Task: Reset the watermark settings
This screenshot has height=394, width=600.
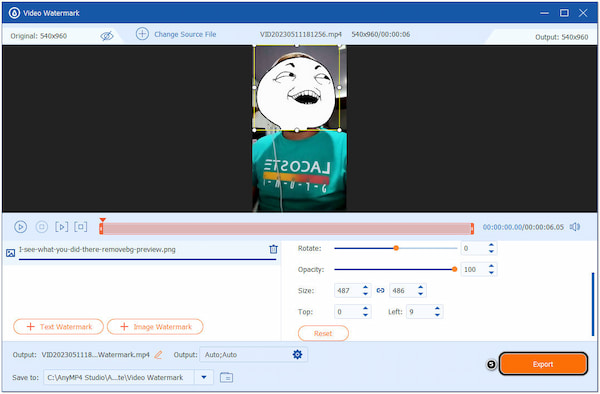Action: tap(323, 333)
